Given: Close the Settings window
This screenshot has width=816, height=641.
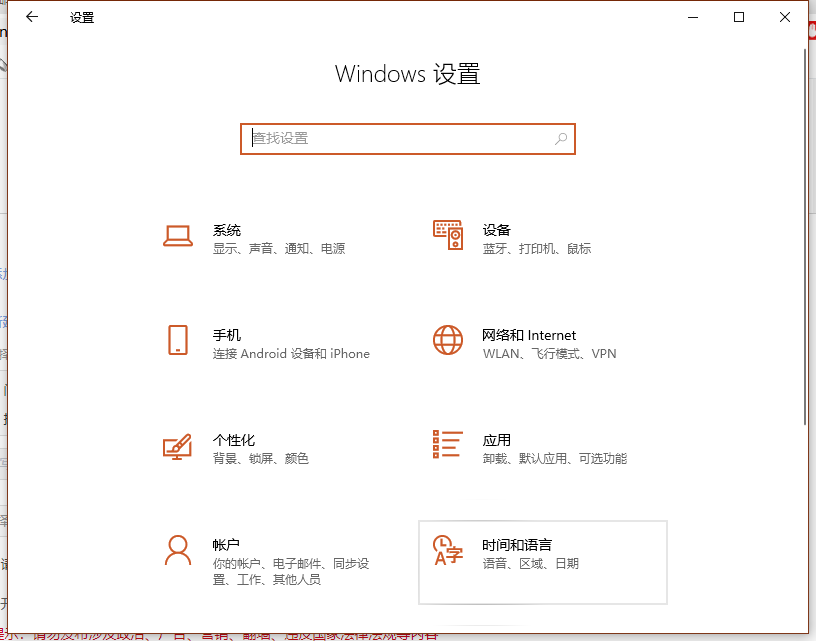Looking at the screenshot, I should click(x=785, y=17).
